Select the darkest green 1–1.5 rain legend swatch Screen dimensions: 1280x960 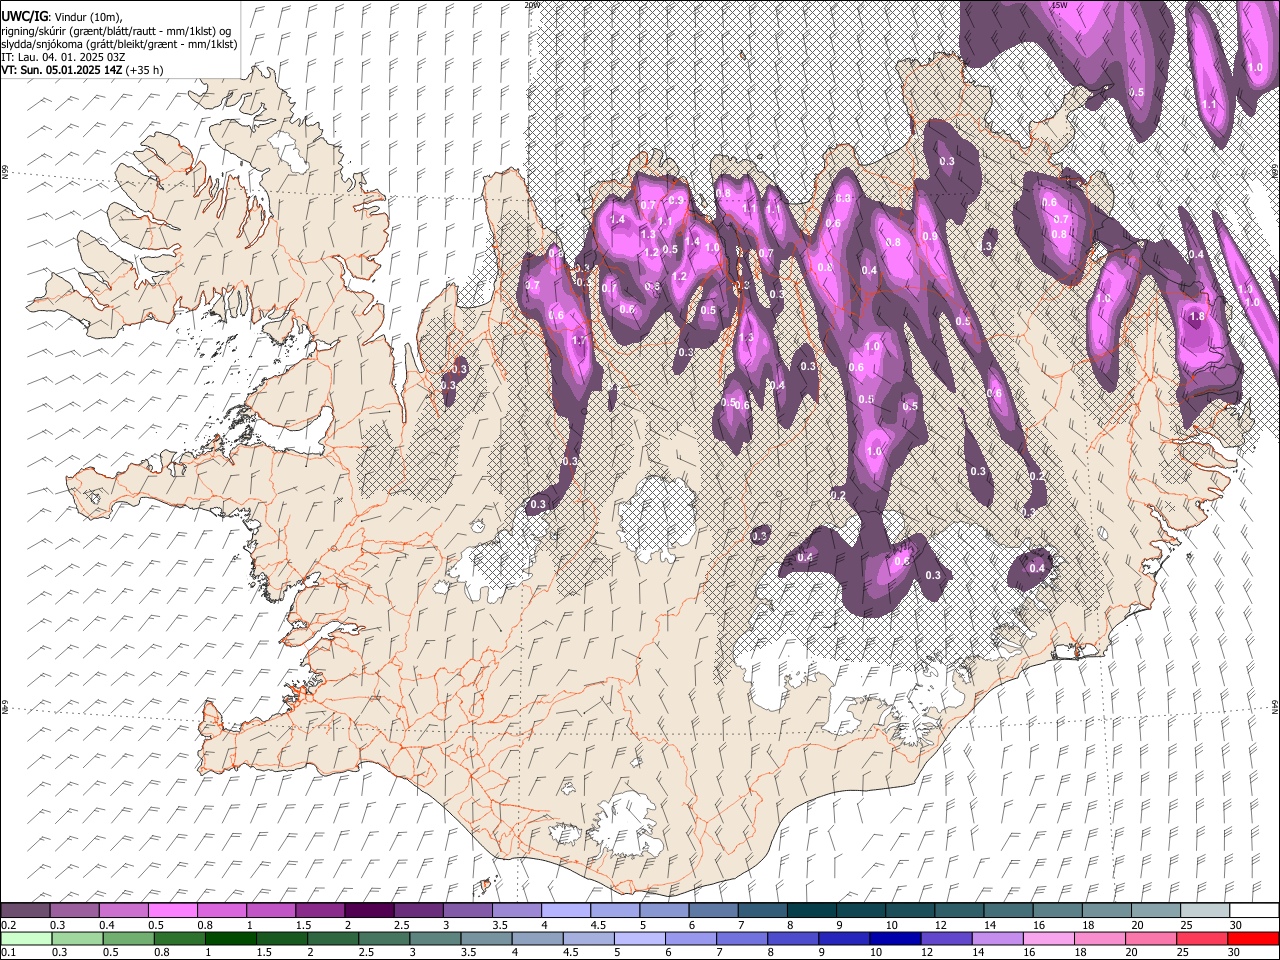click(x=231, y=938)
